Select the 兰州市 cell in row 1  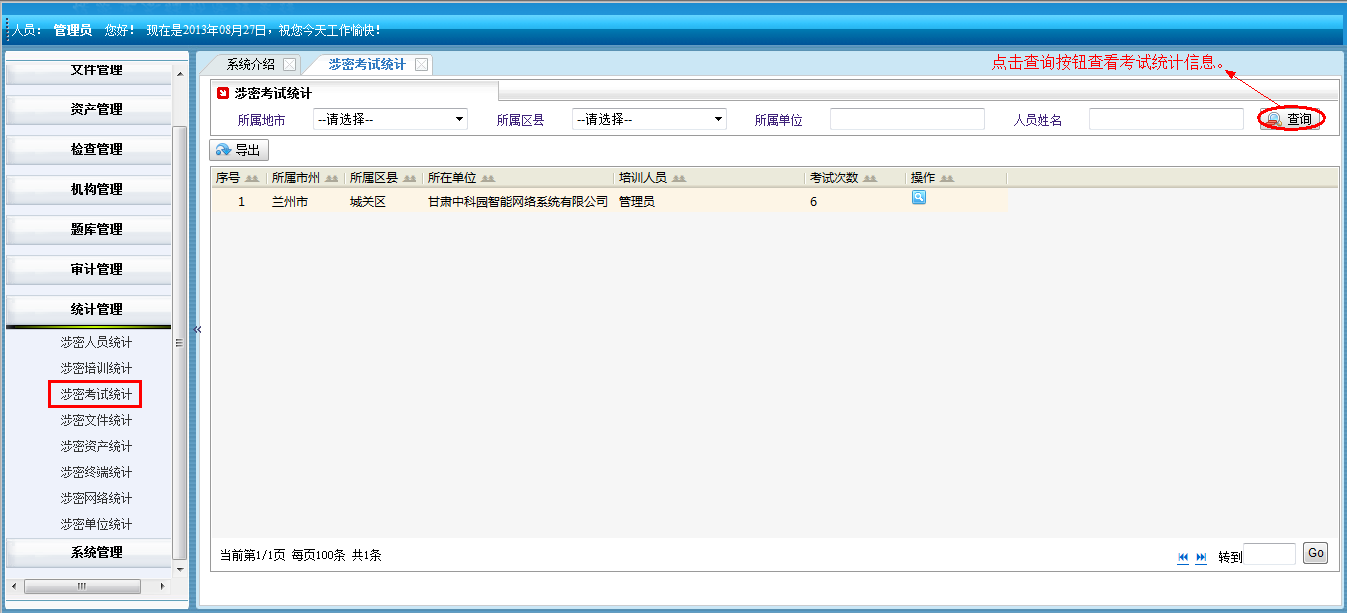(290, 201)
